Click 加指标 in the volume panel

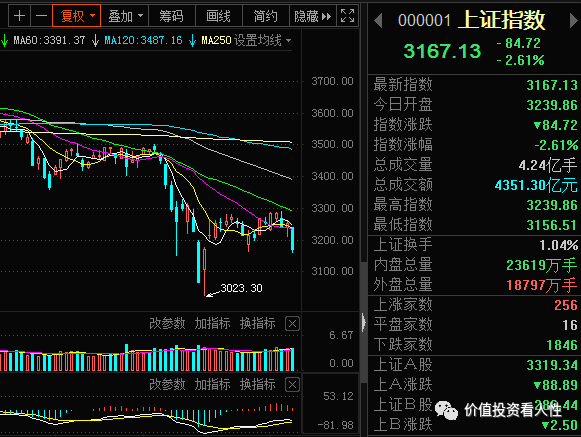point(213,324)
